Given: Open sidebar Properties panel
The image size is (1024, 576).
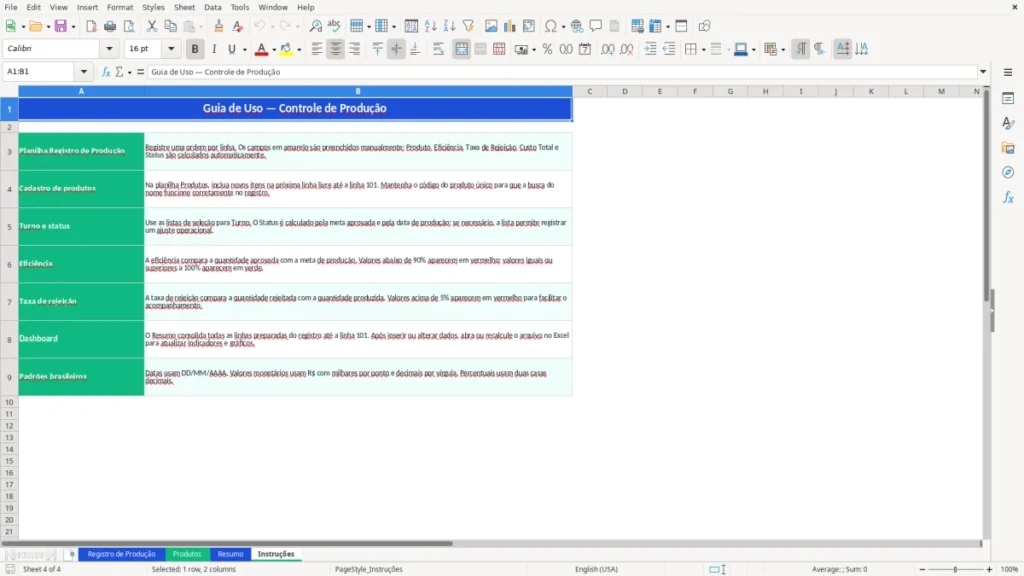Looking at the screenshot, I should point(1008,98).
